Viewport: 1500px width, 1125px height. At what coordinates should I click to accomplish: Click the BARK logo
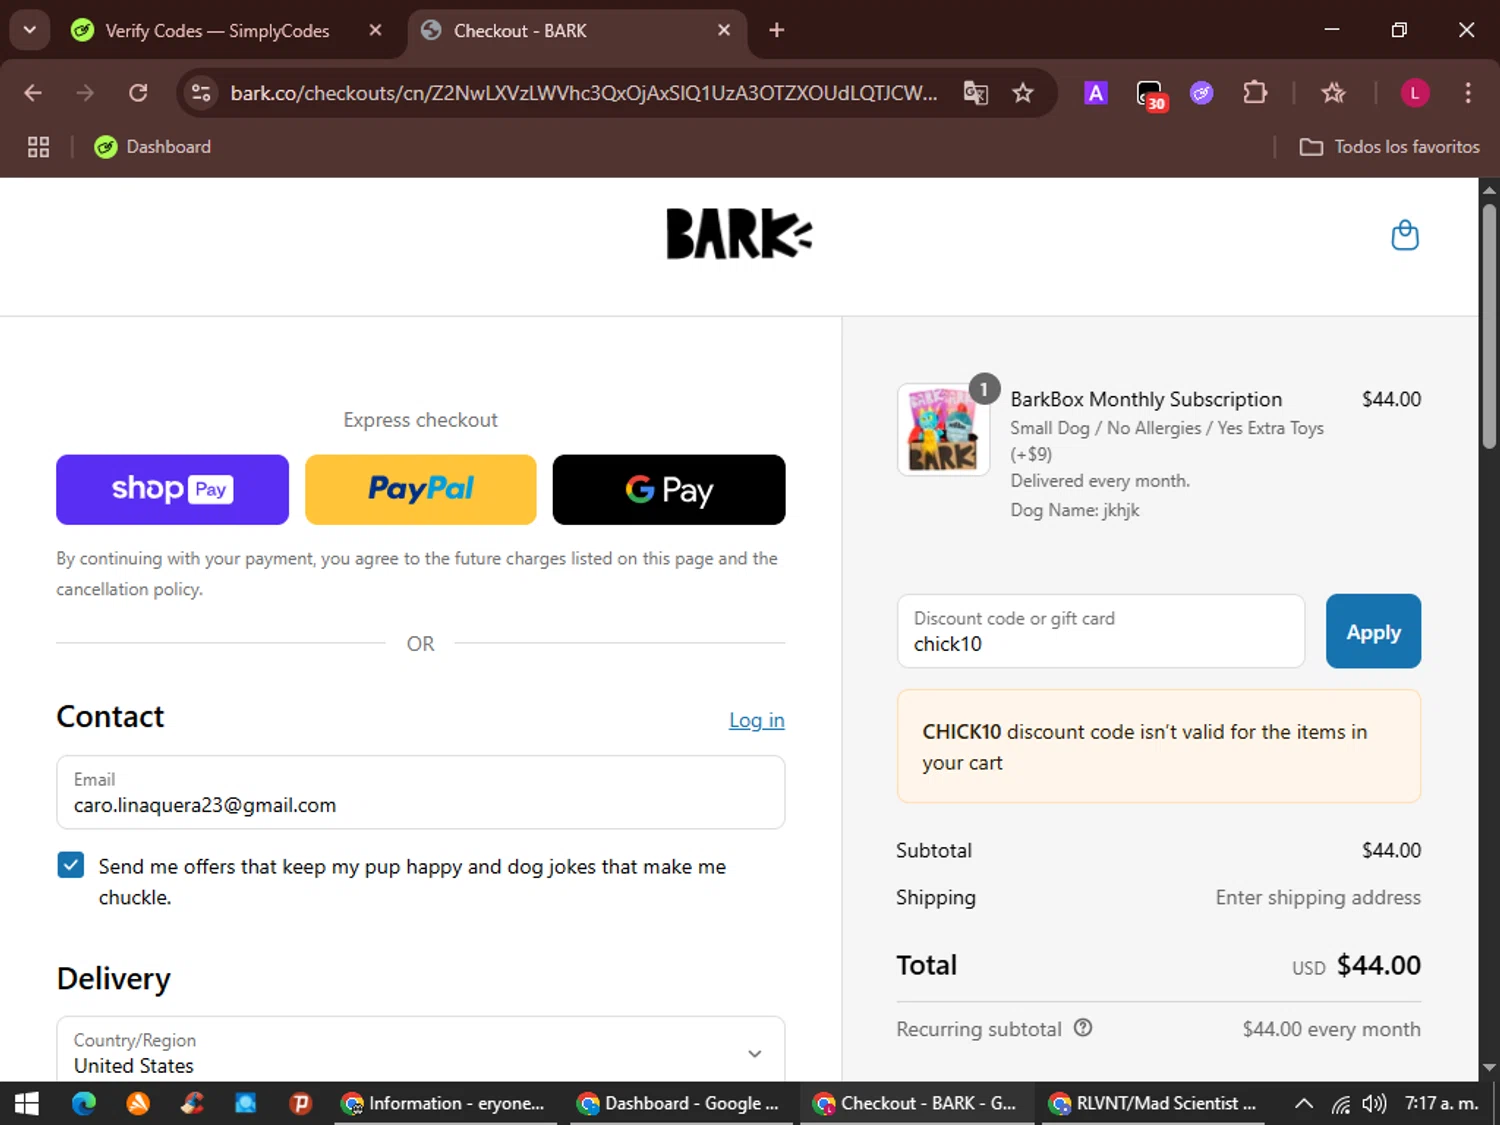click(x=739, y=234)
